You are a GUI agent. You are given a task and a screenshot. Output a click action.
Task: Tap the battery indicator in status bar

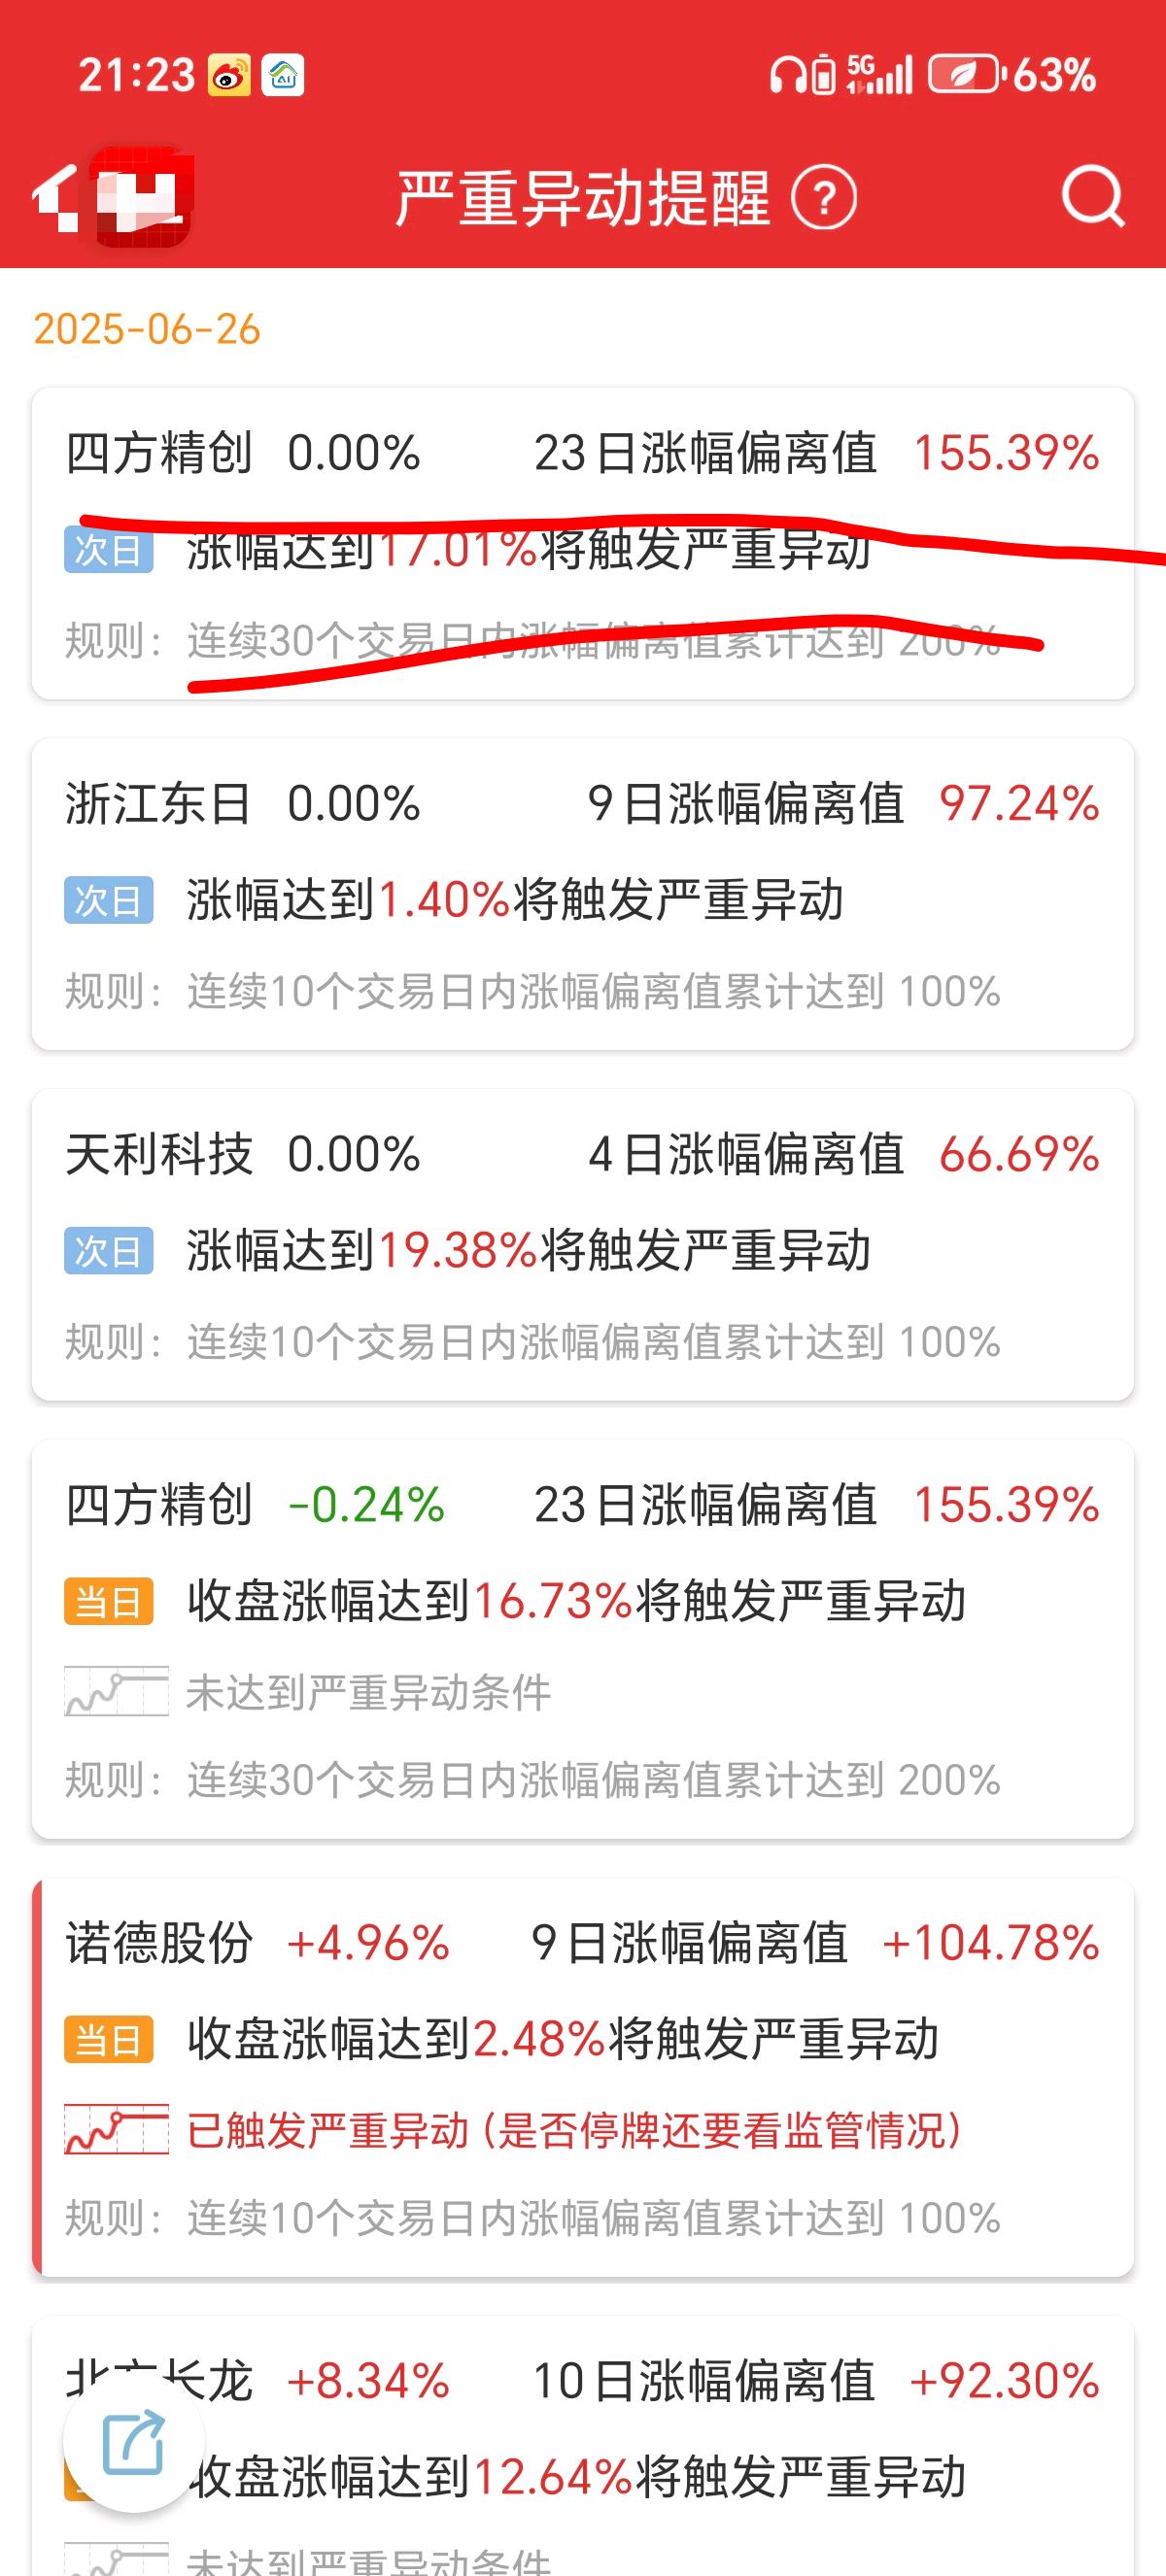[x=964, y=75]
